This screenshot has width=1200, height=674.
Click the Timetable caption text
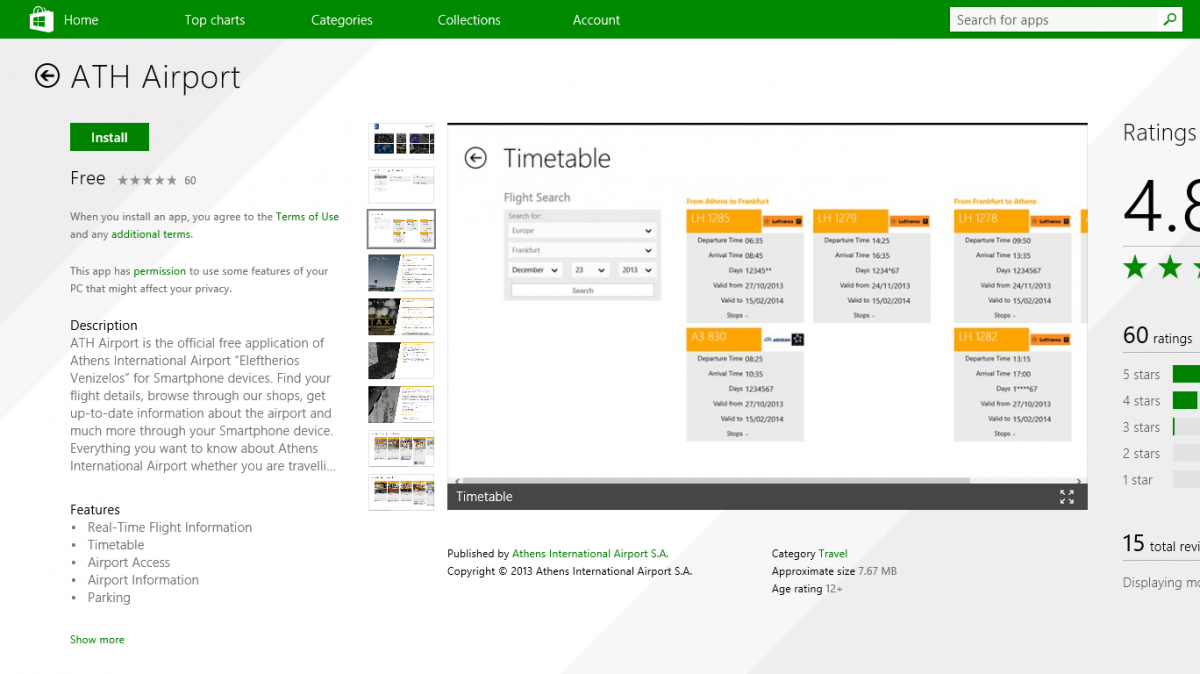[484, 496]
